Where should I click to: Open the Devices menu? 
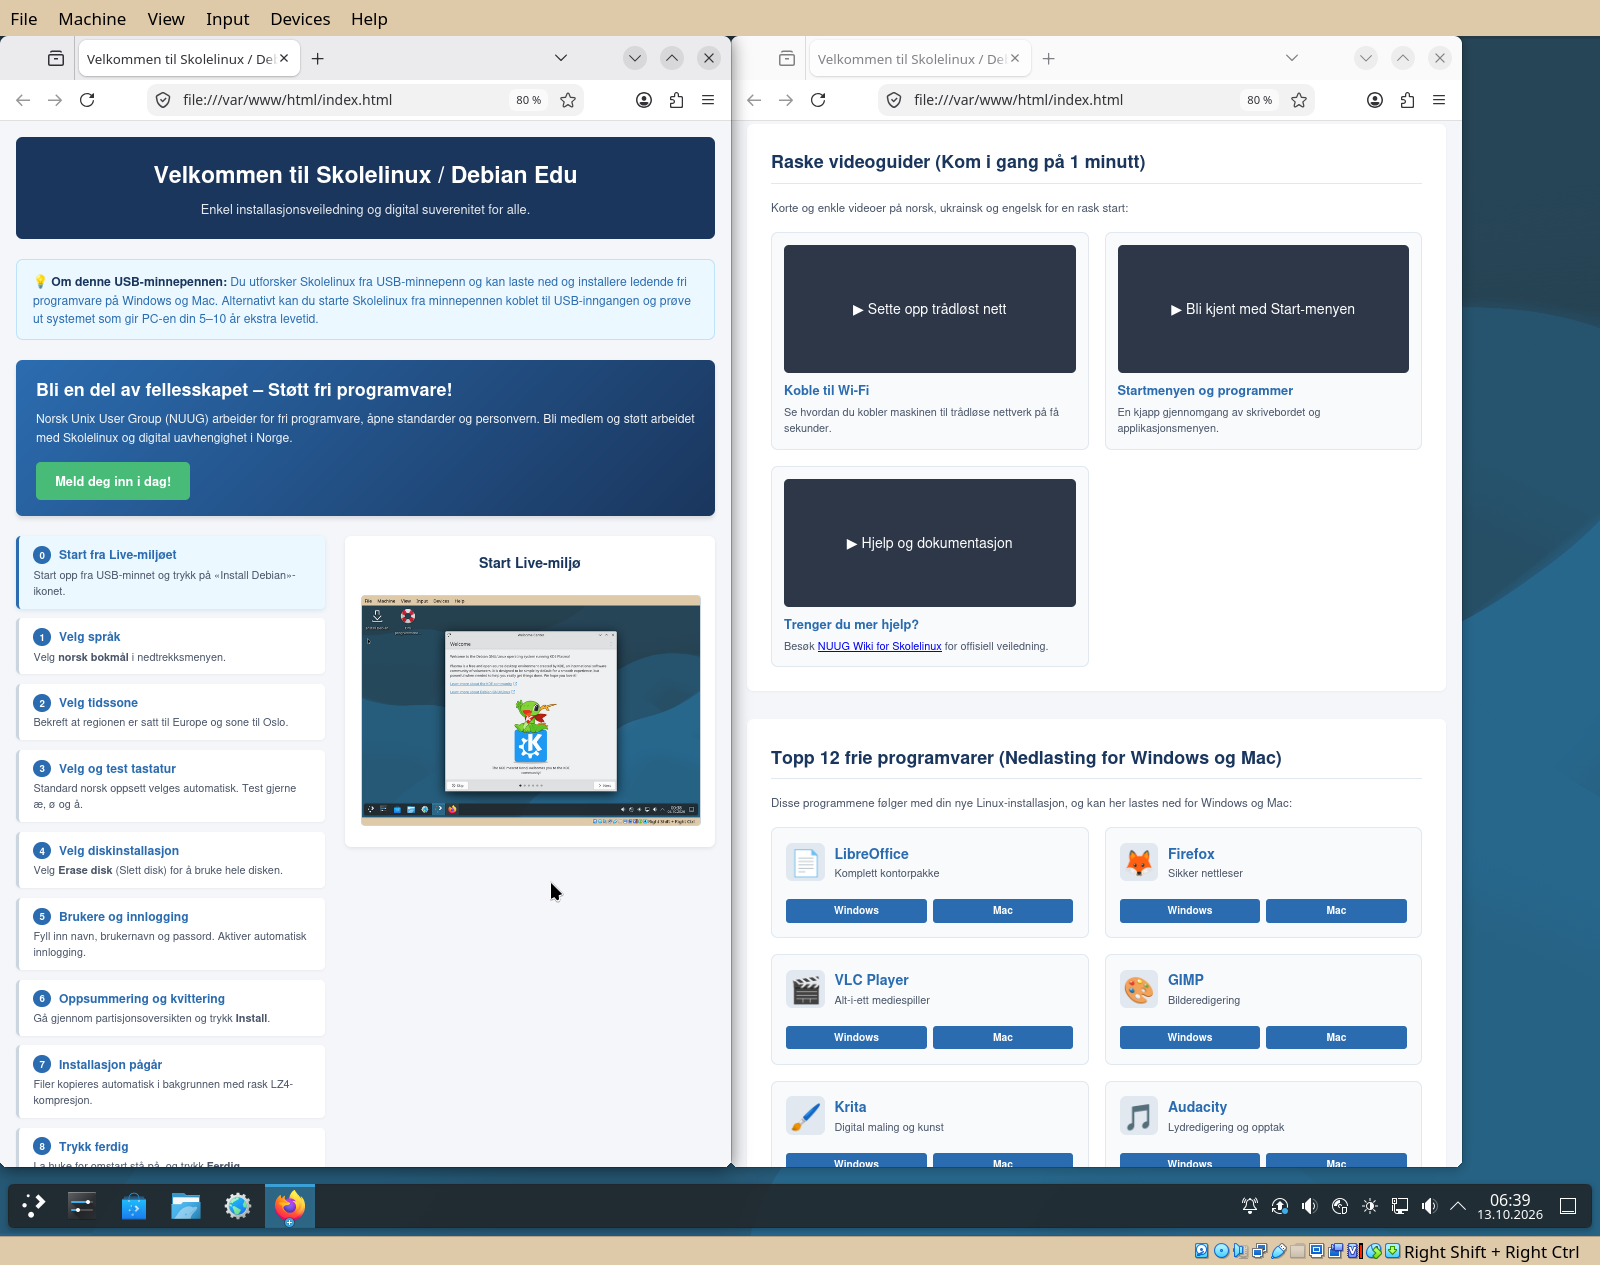pos(300,19)
